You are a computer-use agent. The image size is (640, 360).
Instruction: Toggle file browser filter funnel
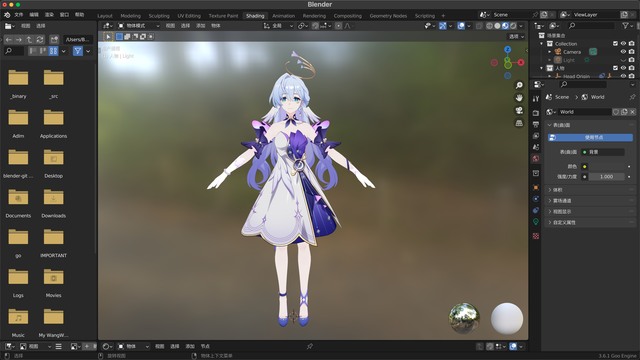coord(78,51)
